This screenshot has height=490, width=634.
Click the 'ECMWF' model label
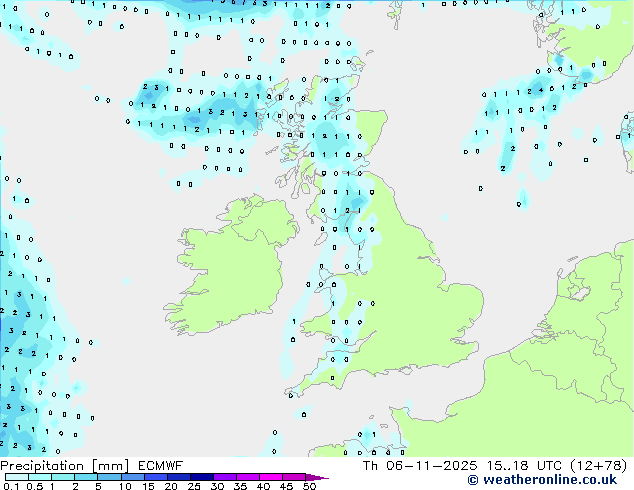coord(161,466)
